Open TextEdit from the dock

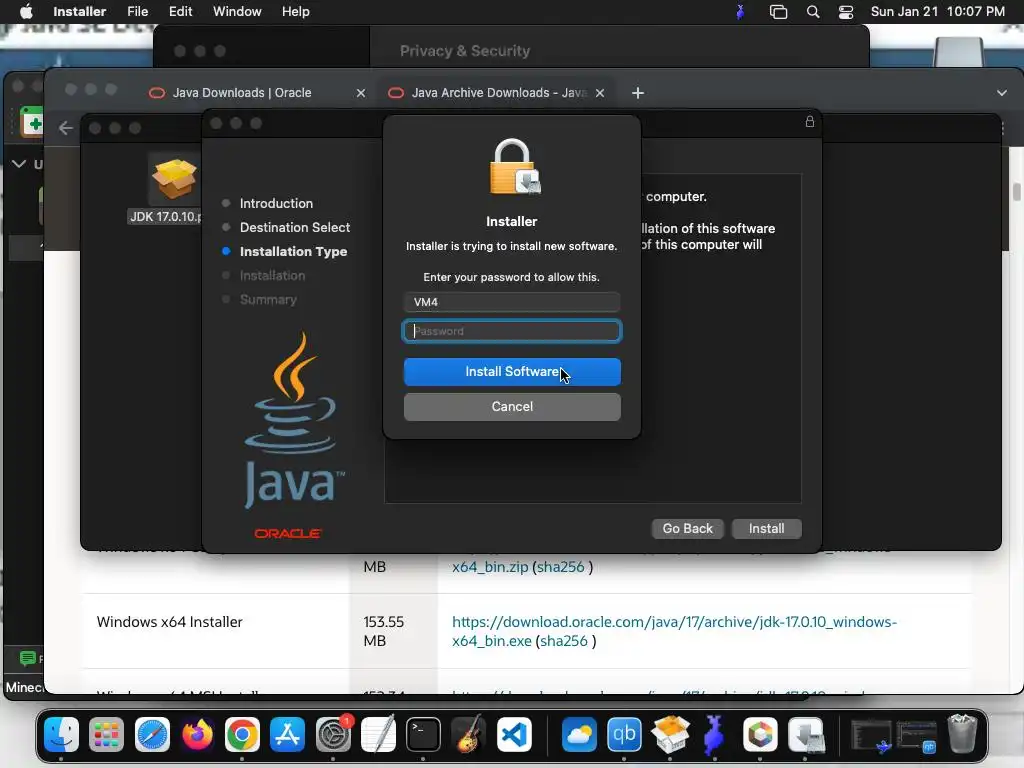(378, 735)
